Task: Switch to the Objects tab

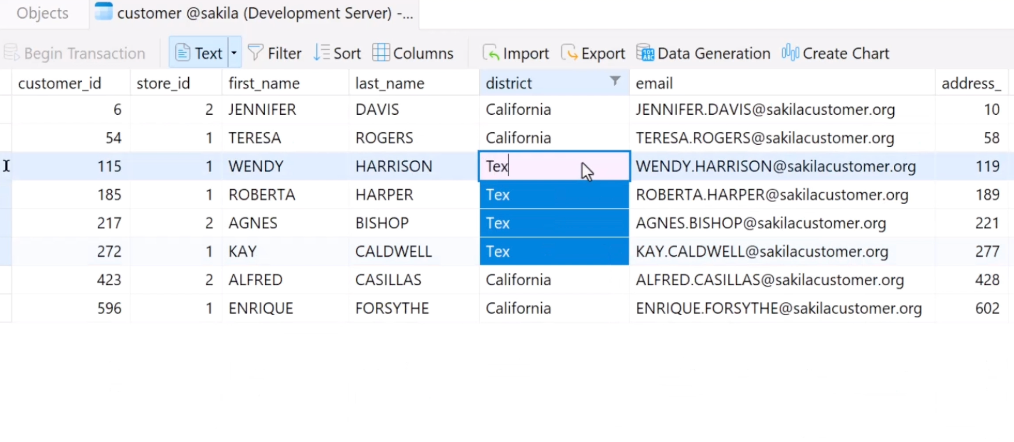Action: (x=42, y=13)
